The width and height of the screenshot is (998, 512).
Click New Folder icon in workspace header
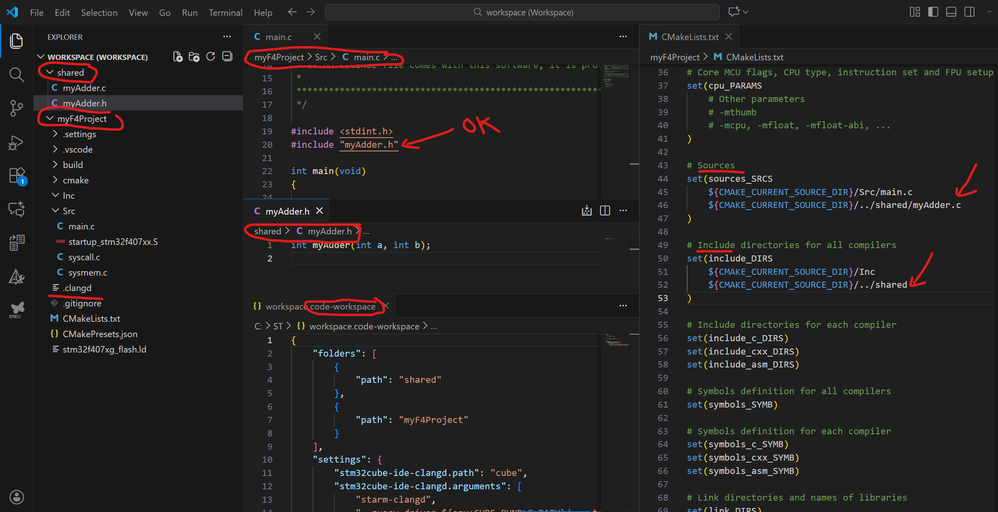point(194,57)
